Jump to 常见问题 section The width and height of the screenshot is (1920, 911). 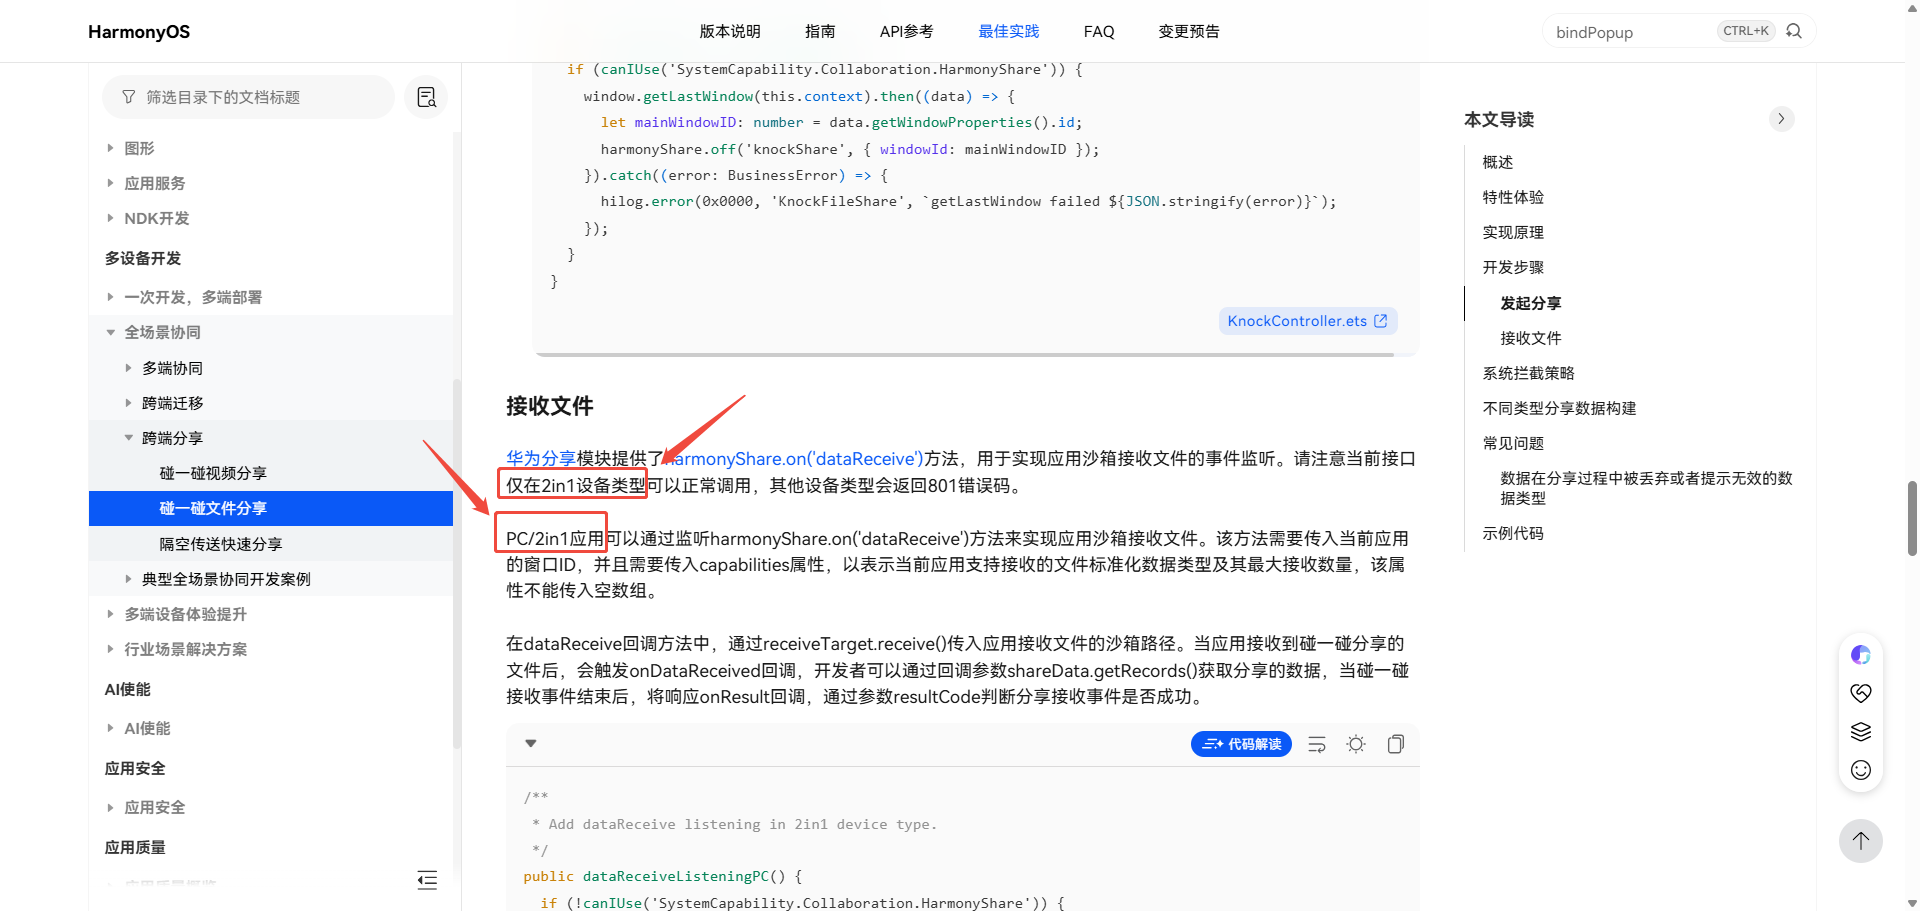click(x=1513, y=443)
